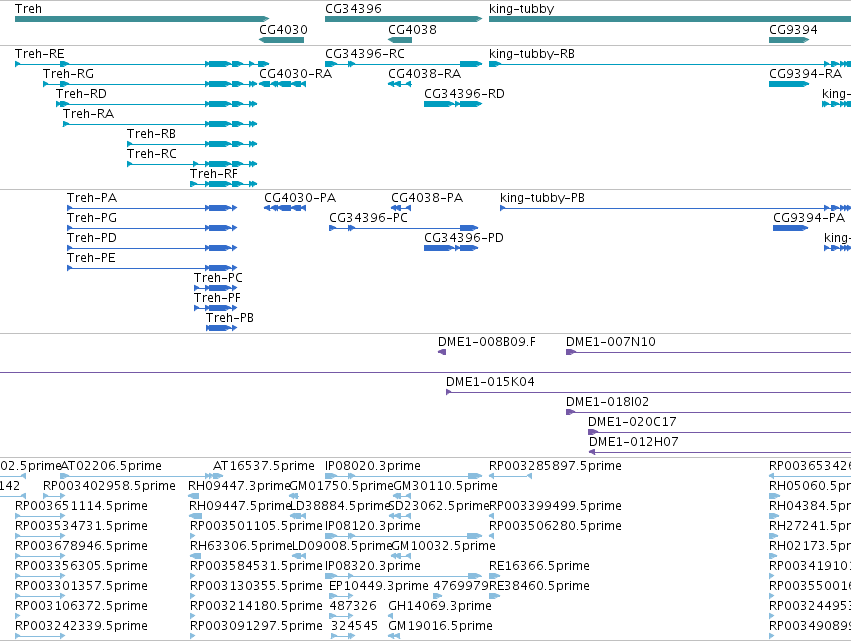
Task: Click transcript Treh-RF label
Action: [x=213, y=174]
